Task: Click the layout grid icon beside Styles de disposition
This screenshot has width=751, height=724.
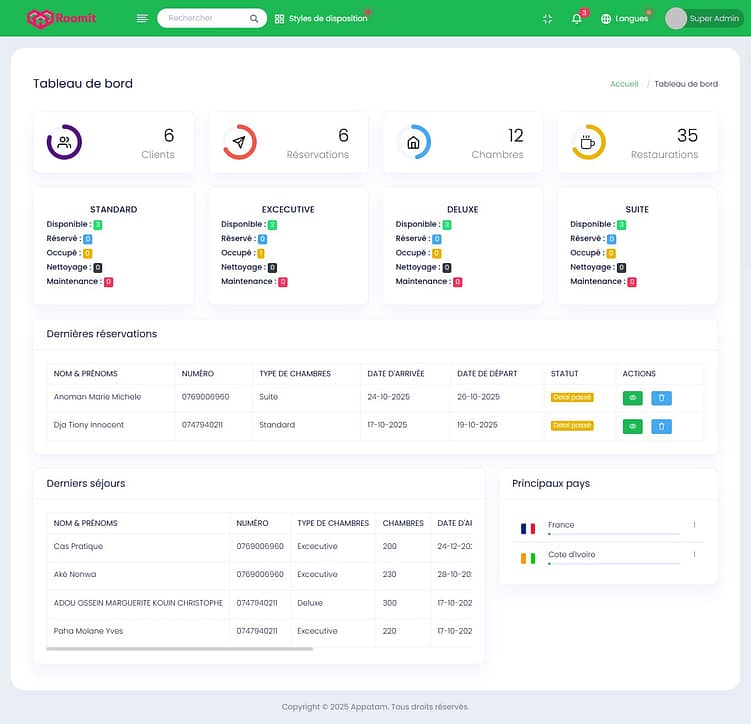Action: [279, 19]
